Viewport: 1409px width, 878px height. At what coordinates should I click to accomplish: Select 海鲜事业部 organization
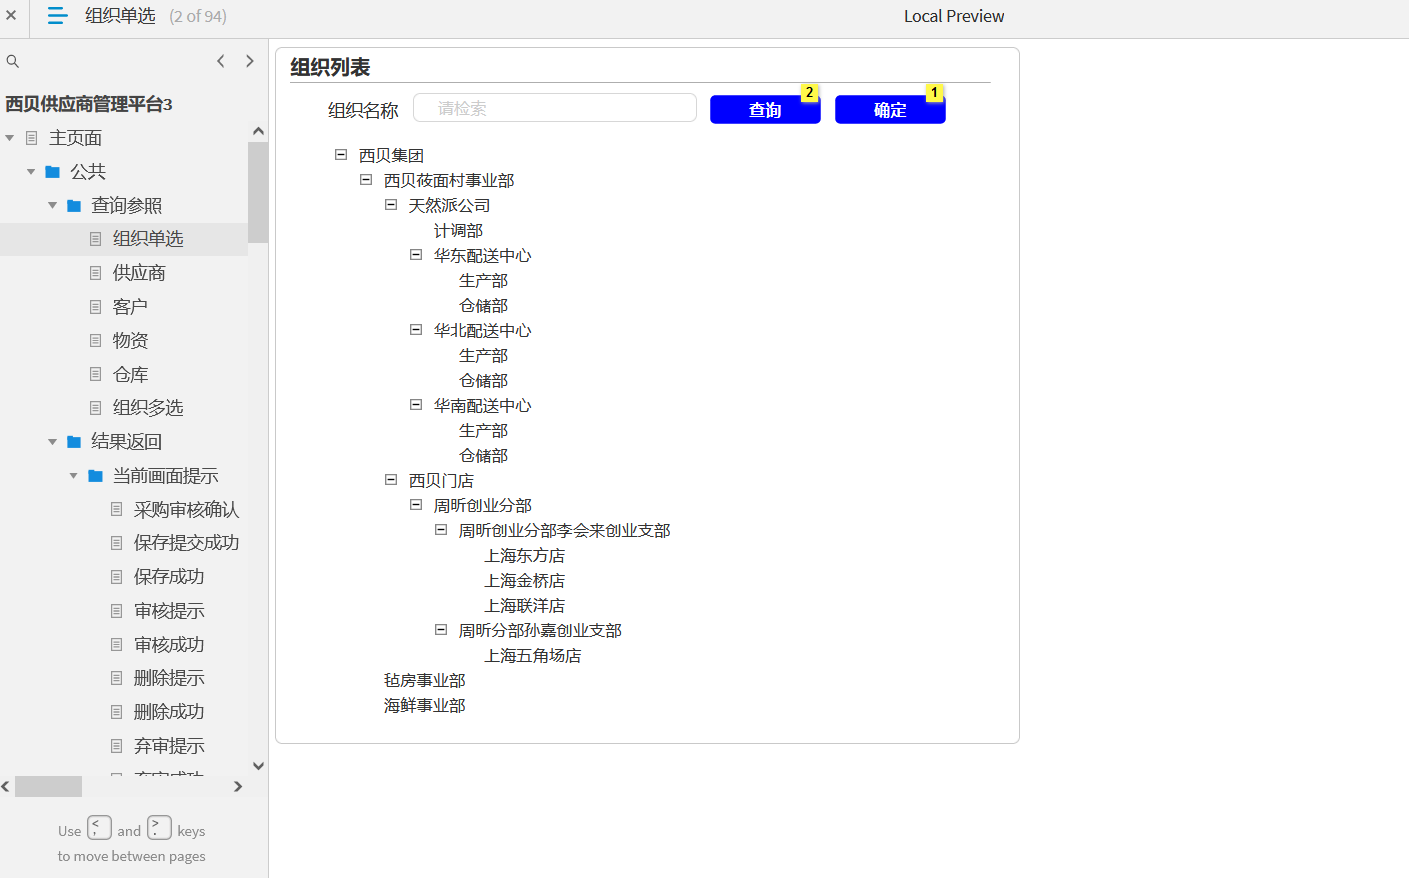tap(425, 706)
